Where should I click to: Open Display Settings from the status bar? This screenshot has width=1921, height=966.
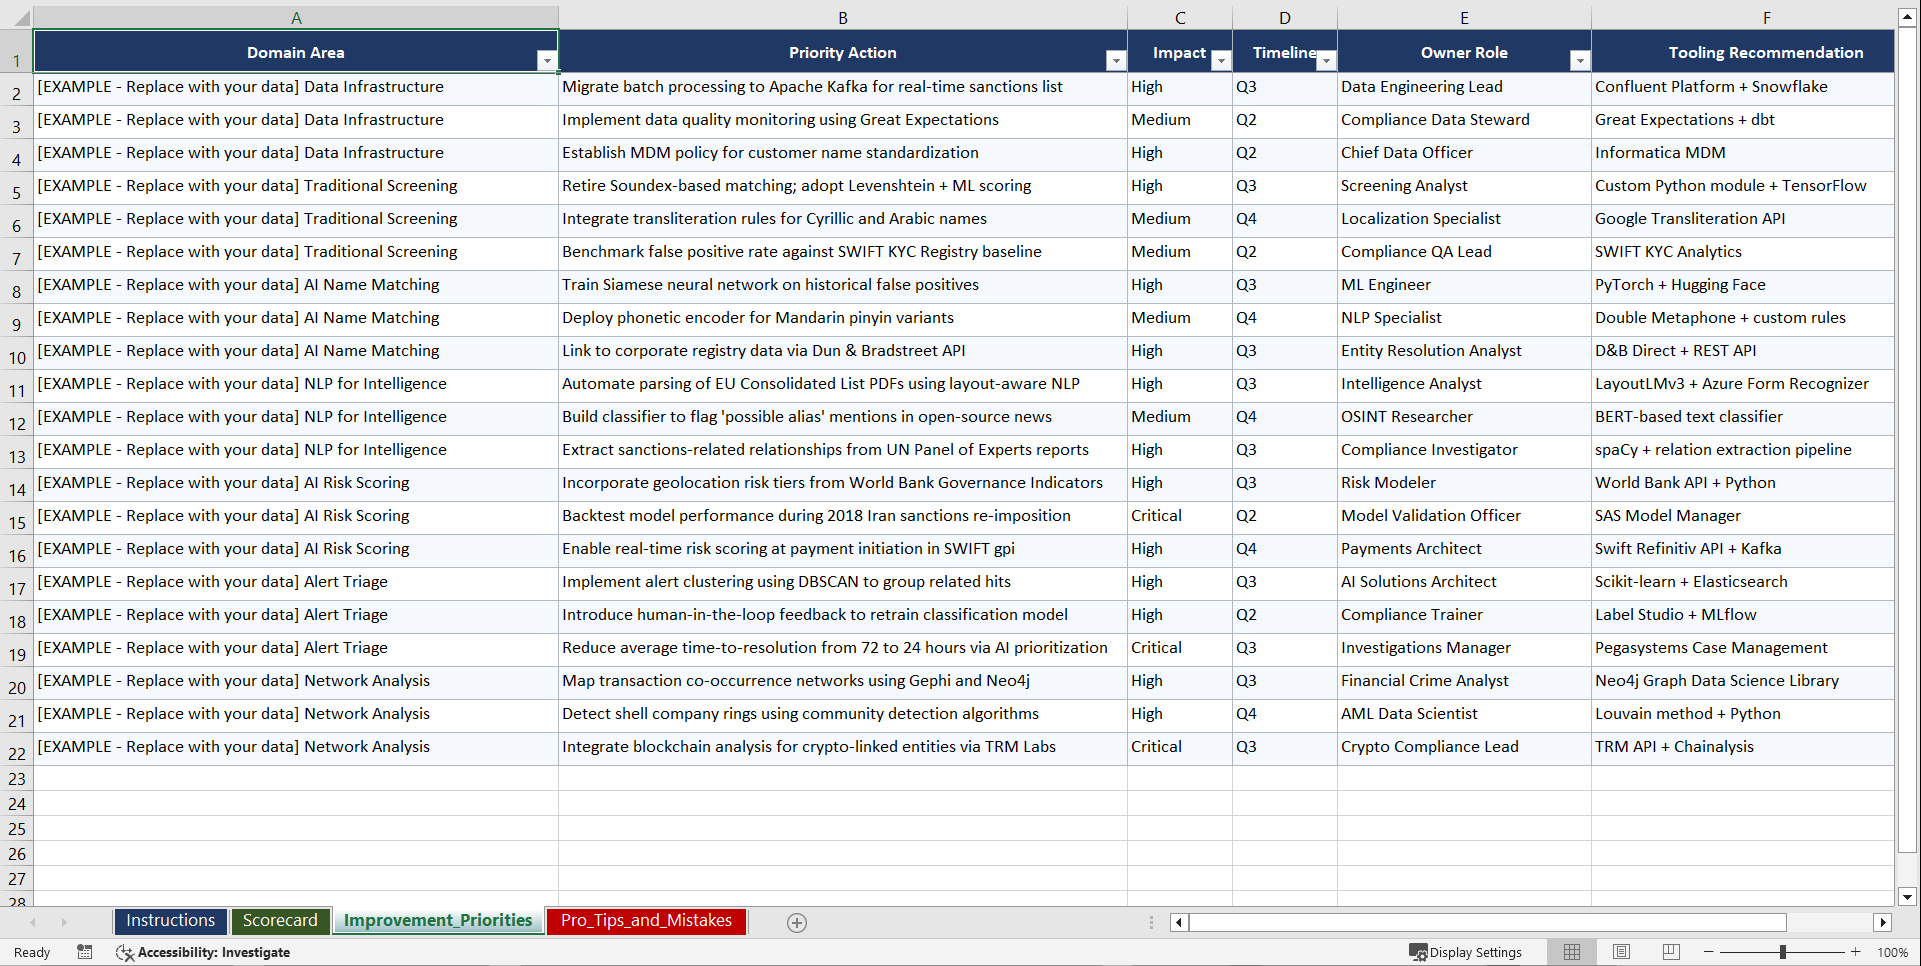pyautogui.click(x=1466, y=952)
